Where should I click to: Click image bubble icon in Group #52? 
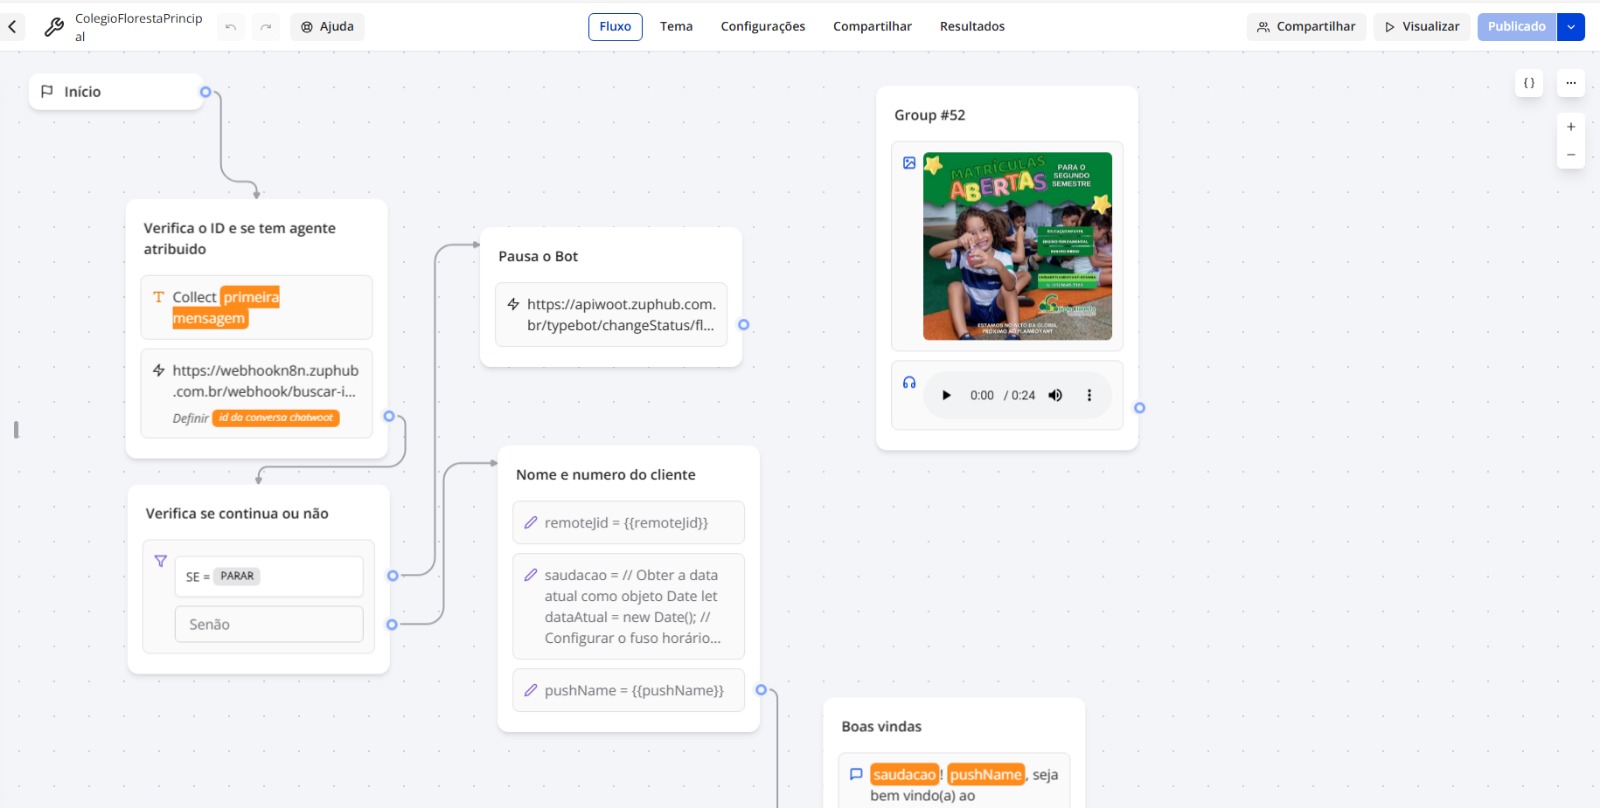point(909,163)
